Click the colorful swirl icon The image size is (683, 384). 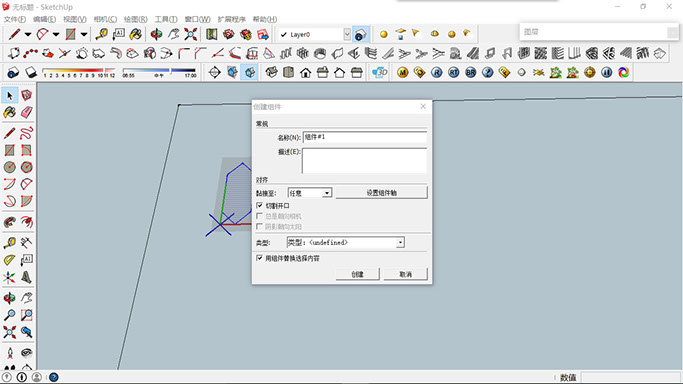623,72
